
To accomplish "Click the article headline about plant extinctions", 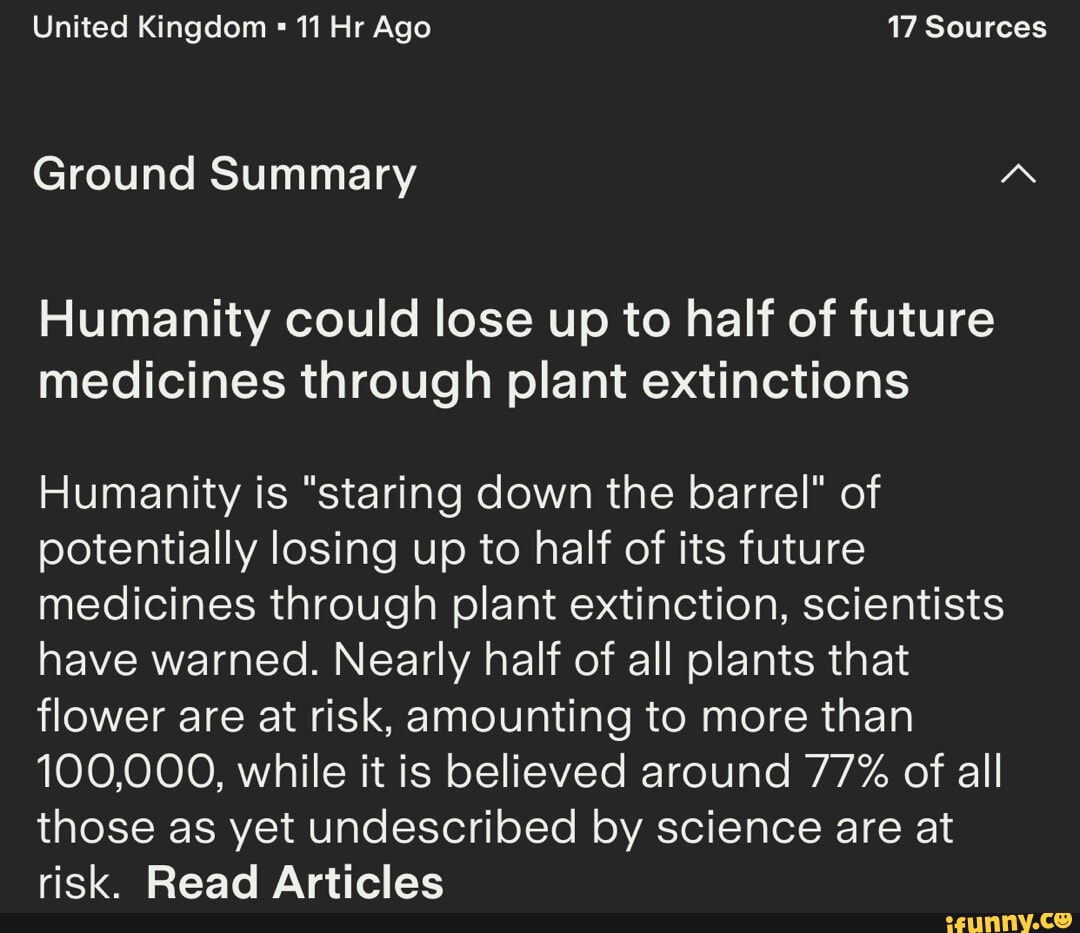I will click(514, 348).
